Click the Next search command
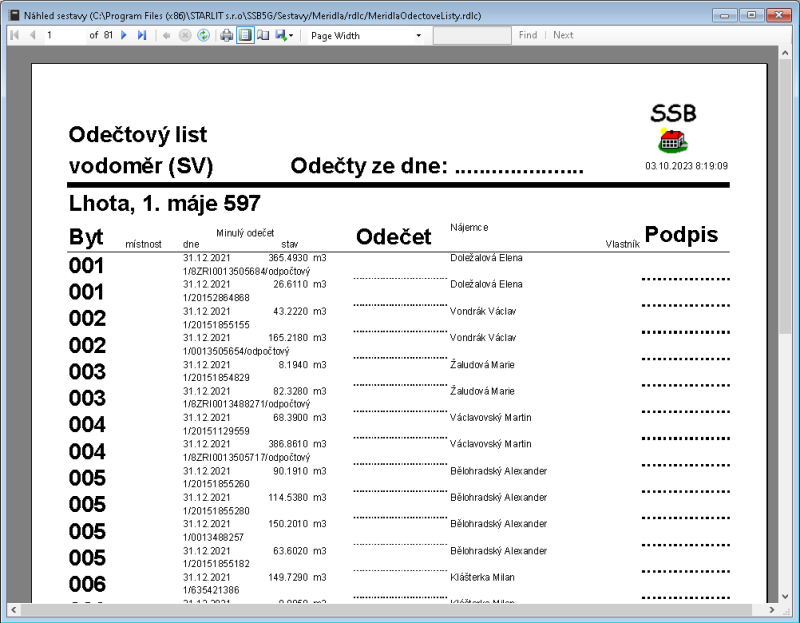This screenshot has height=623, width=800. pyautogui.click(x=563, y=35)
